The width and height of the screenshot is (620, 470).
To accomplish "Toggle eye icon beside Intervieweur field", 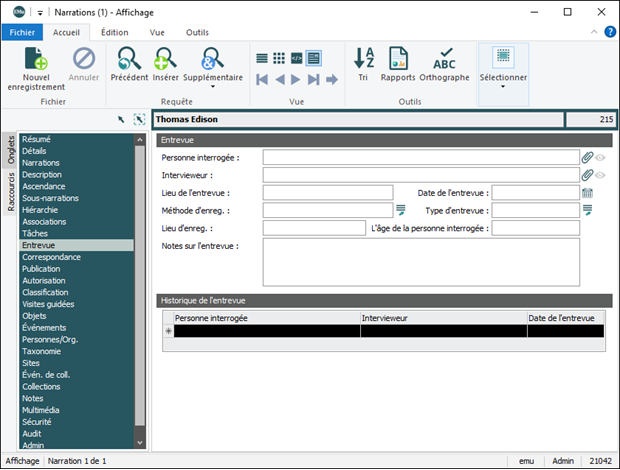I will click(x=601, y=175).
